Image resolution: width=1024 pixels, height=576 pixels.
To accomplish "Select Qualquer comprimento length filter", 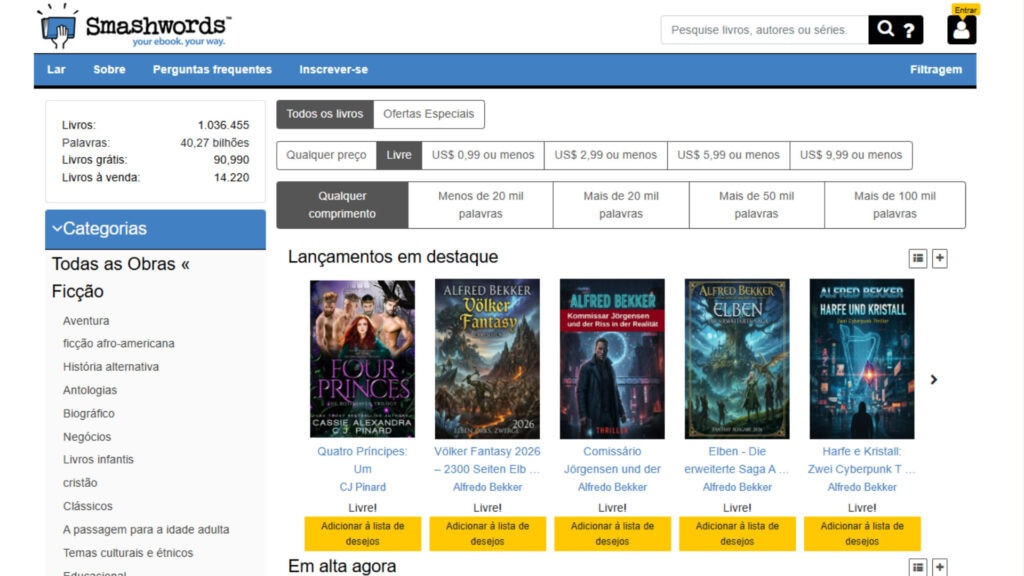I will pyautogui.click(x=342, y=205).
